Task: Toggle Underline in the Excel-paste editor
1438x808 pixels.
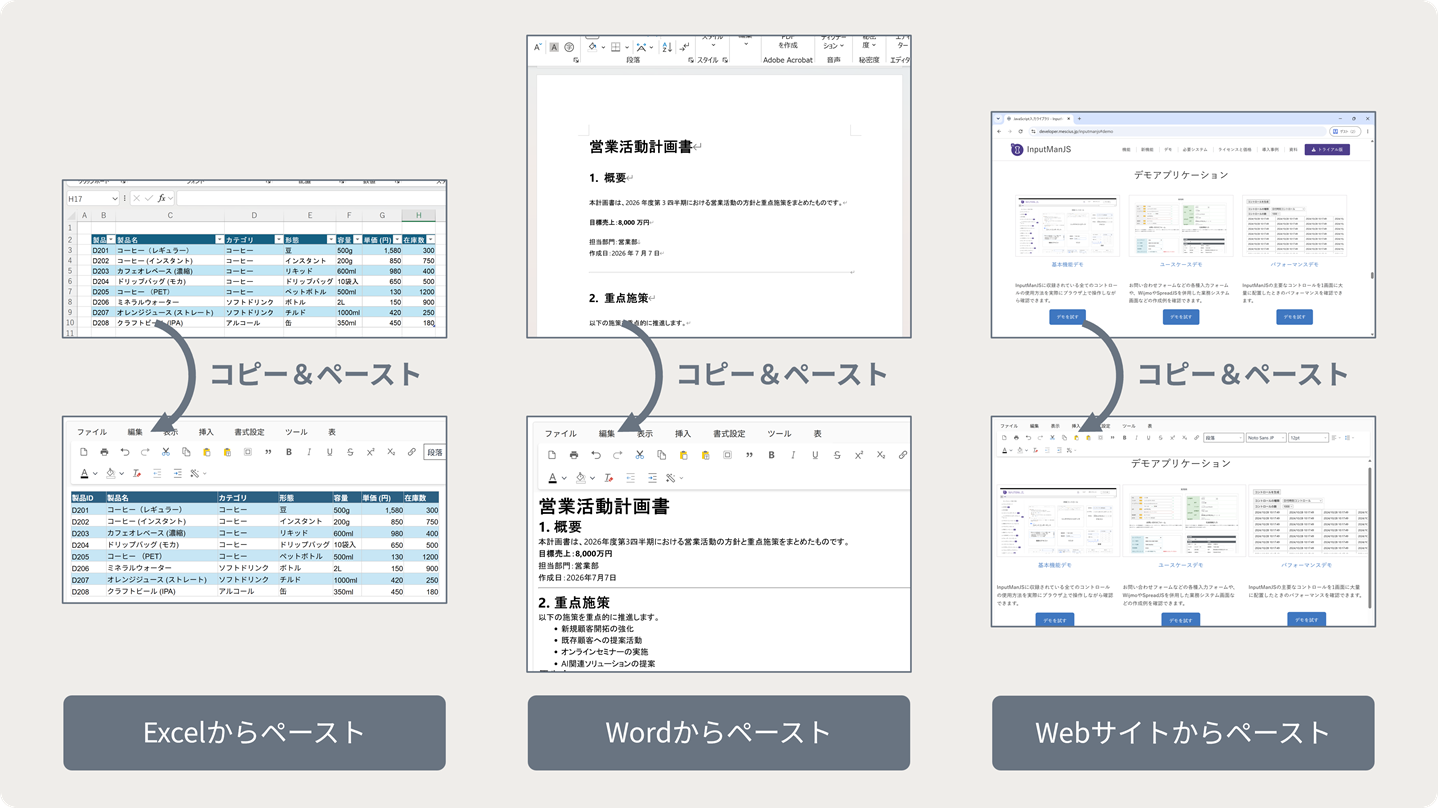Action: pyautogui.click(x=330, y=452)
